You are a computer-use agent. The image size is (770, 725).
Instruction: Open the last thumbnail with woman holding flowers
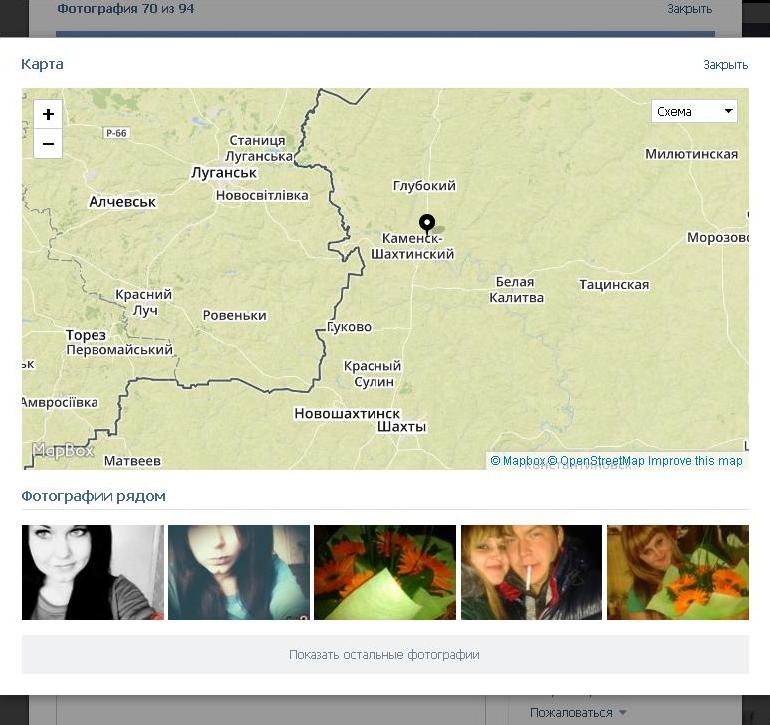[677, 572]
